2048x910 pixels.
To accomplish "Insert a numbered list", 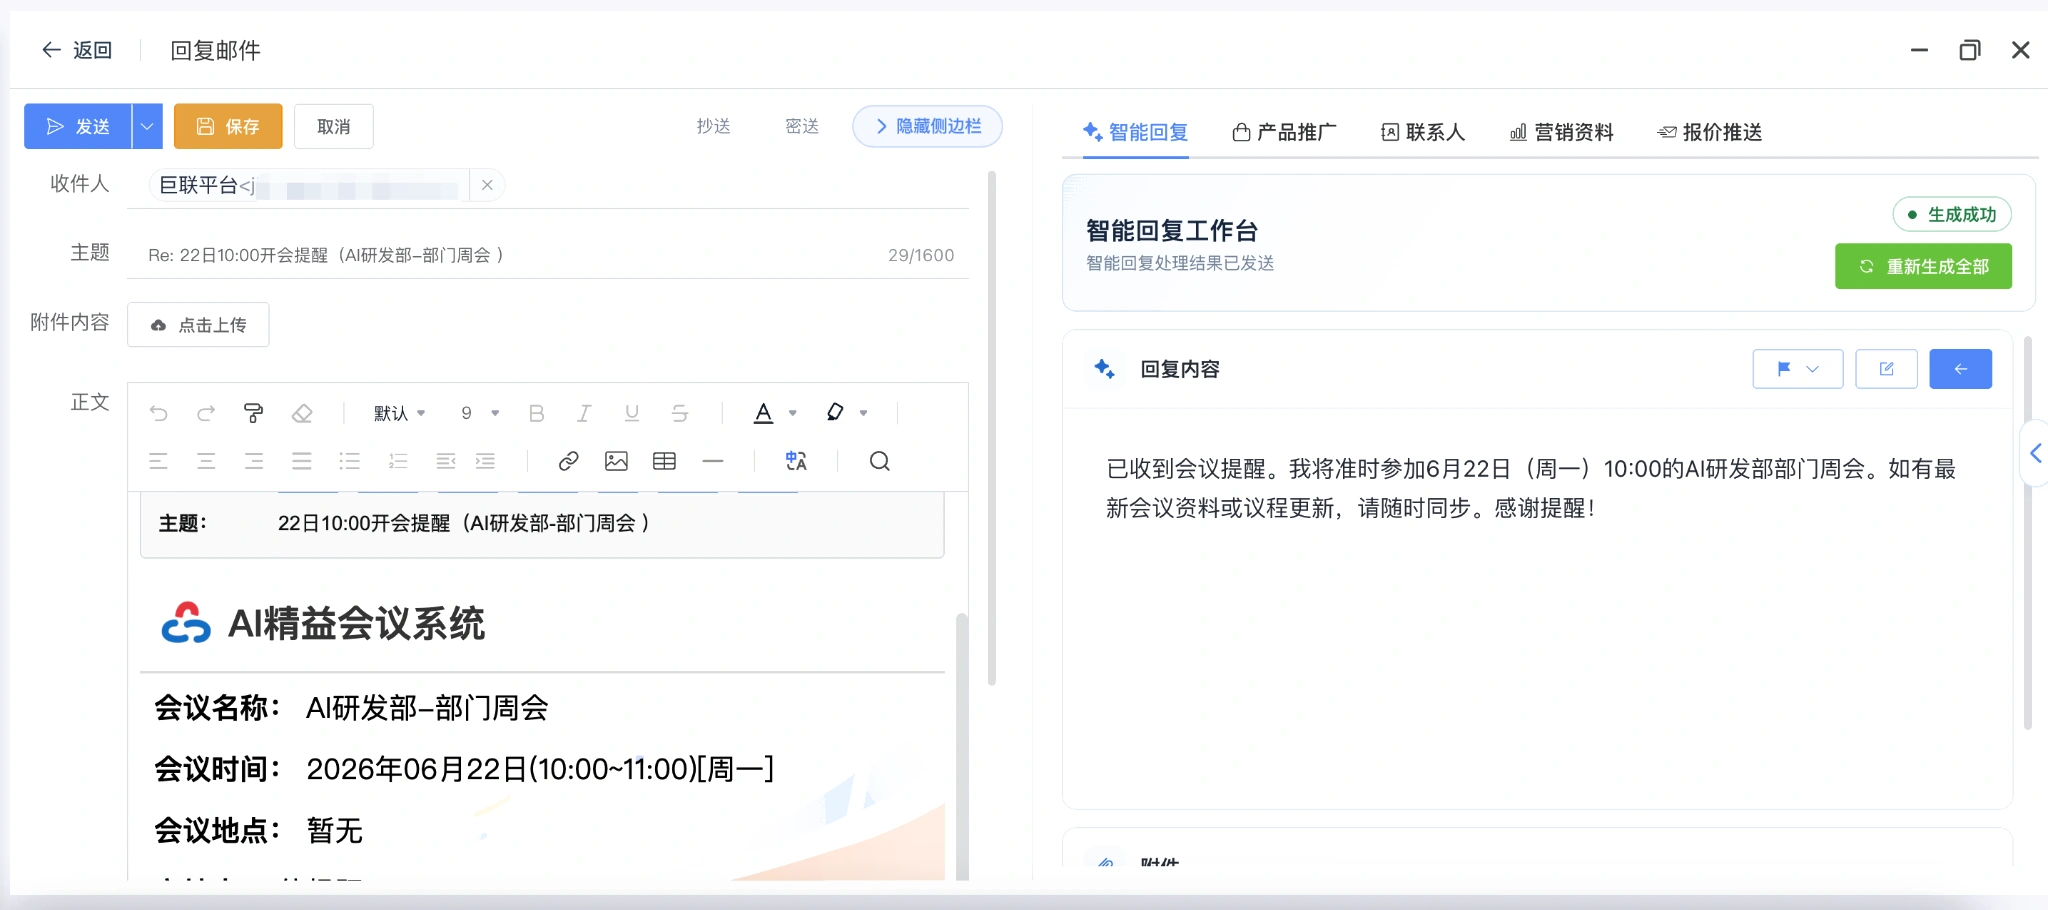I will click(x=398, y=461).
